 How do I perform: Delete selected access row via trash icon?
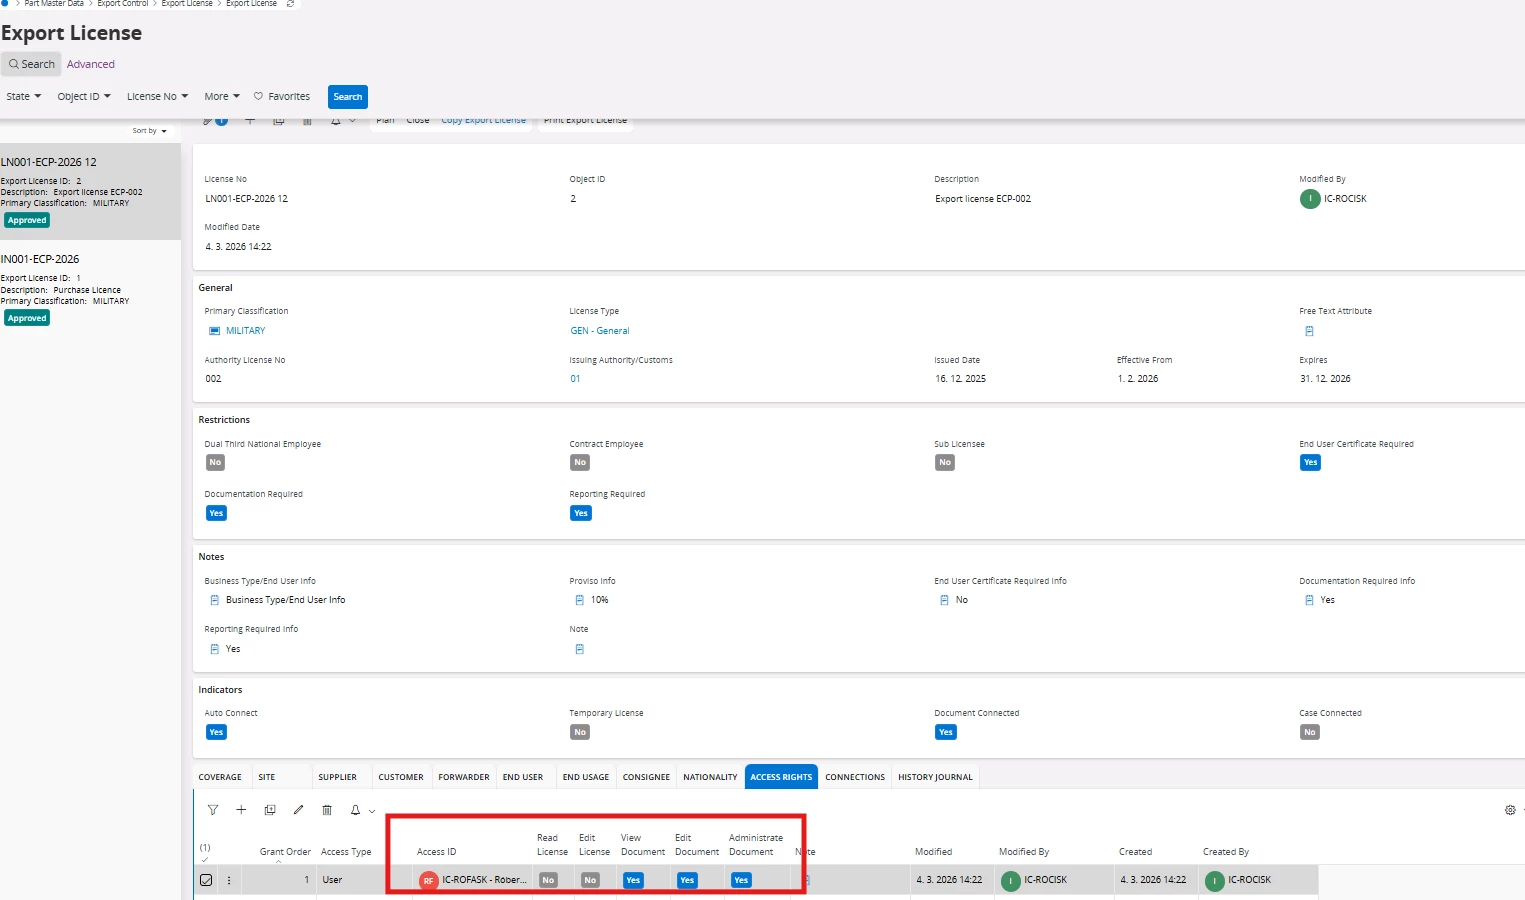tap(327, 810)
